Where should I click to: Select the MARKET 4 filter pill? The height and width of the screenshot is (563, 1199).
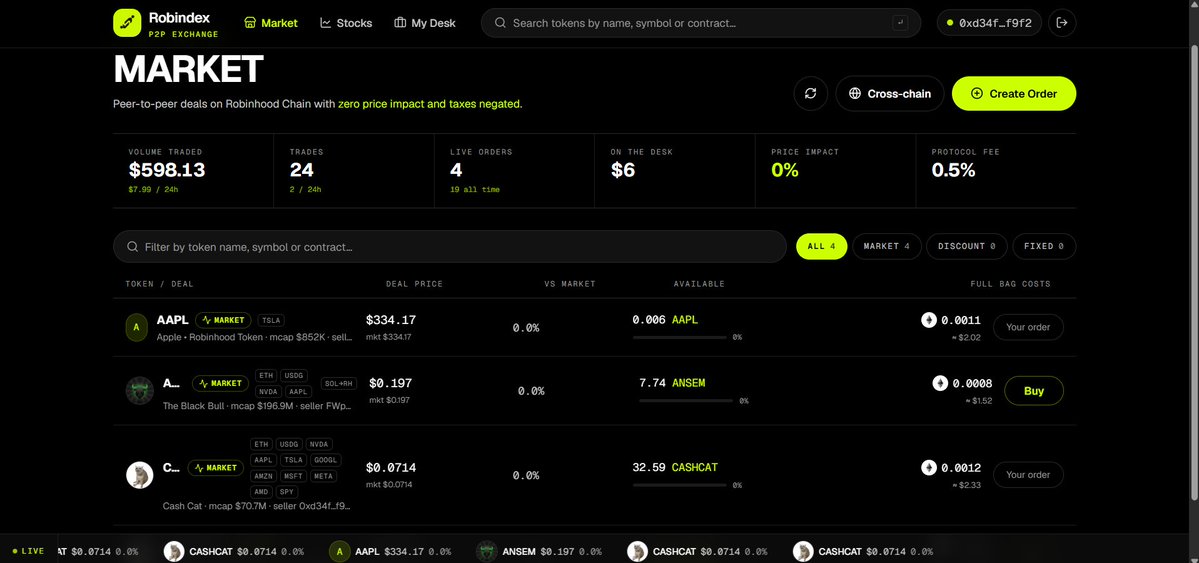point(886,246)
